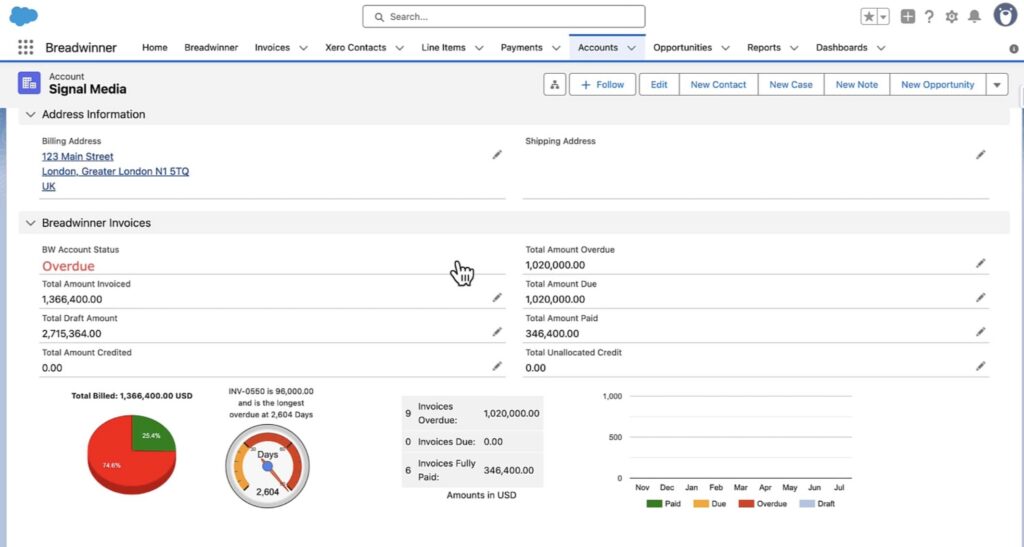Click the Salesforce cloud logo

click(24, 16)
